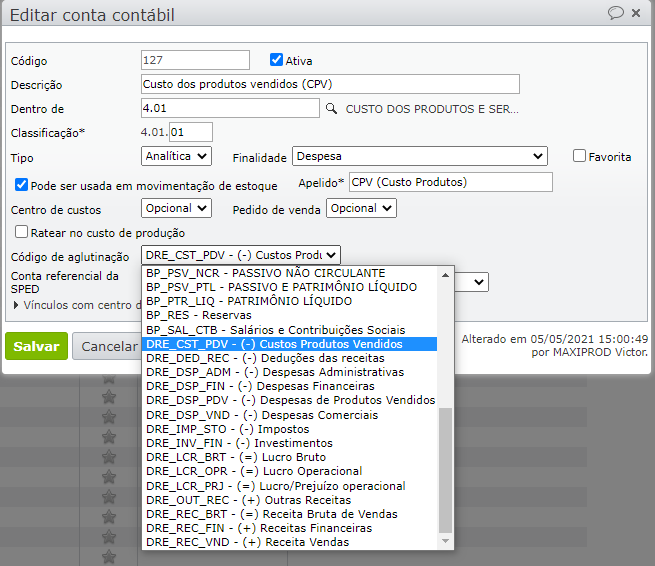Open the Pedido de venda Opcional dropdown
This screenshot has width=655, height=566.
[x=361, y=208]
